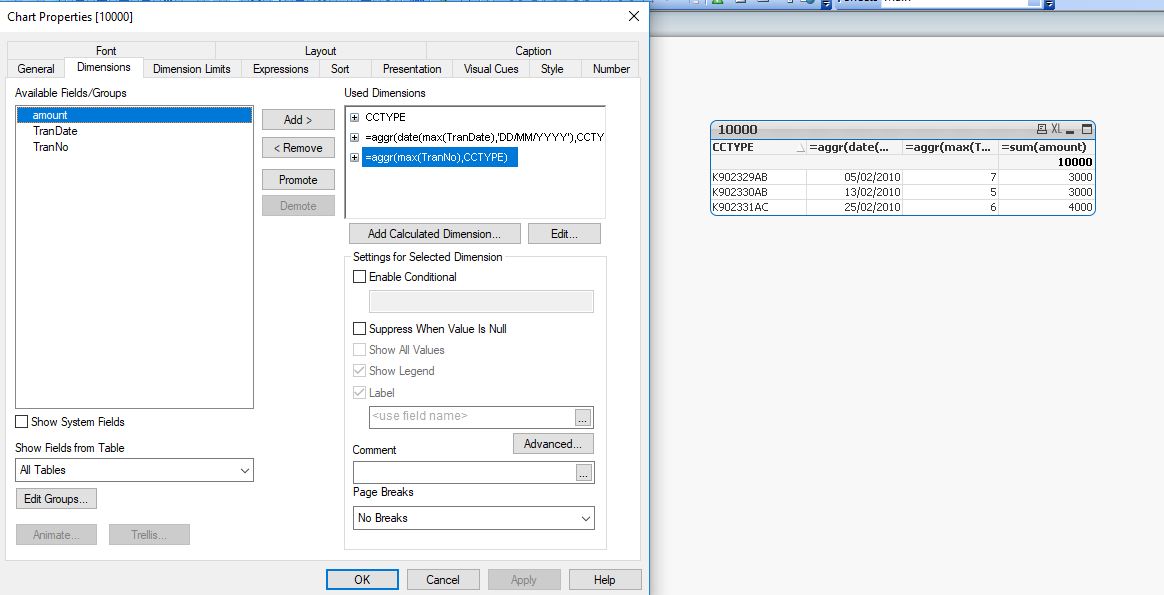Open the Page Breaks dropdown

pyautogui.click(x=474, y=518)
